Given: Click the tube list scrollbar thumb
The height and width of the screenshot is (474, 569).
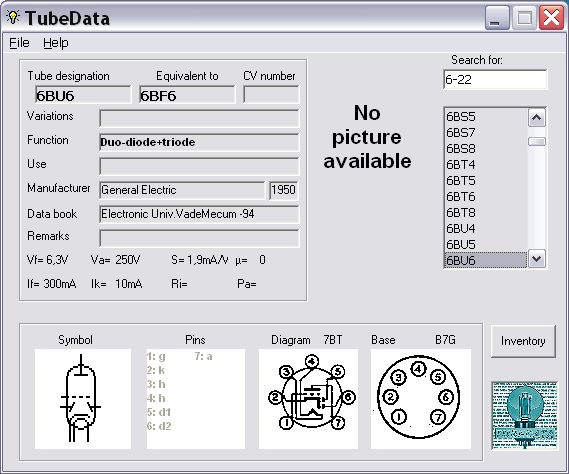Looking at the screenshot, I should point(537,142).
